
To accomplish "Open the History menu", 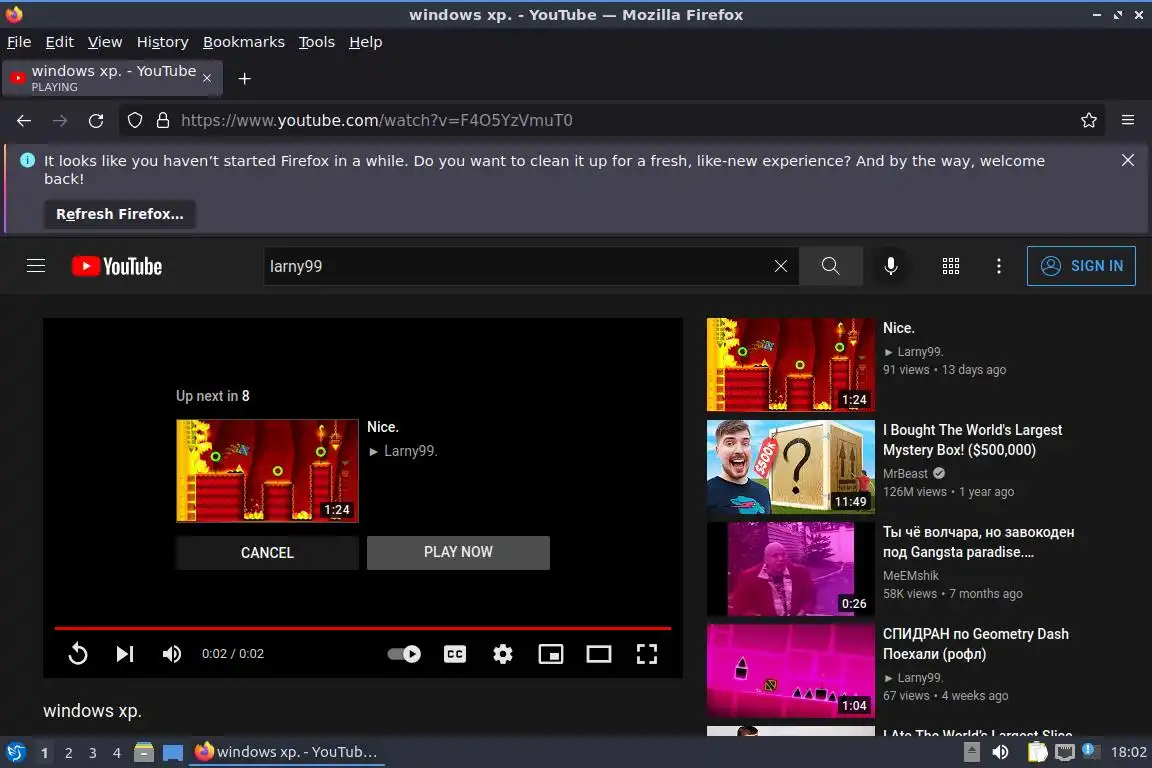I will click(x=162, y=42).
